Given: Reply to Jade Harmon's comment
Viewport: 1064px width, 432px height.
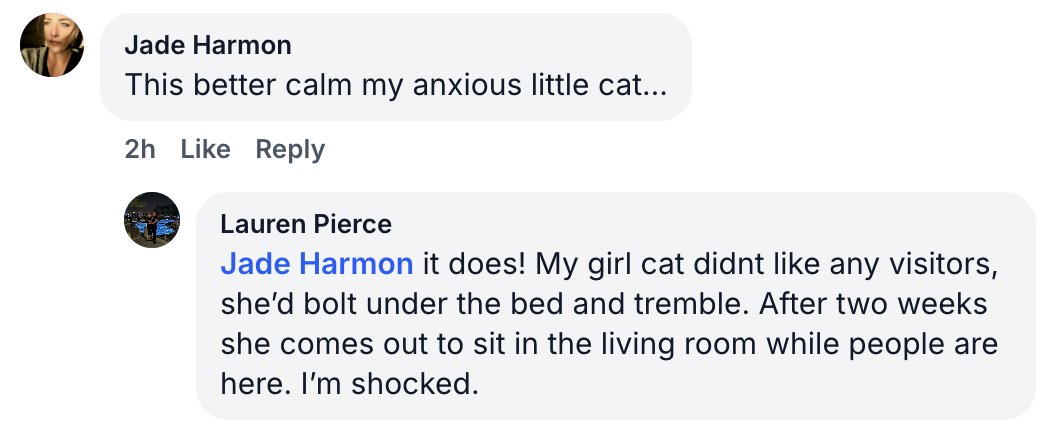Looking at the screenshot, I should click(x=290, y=150).
